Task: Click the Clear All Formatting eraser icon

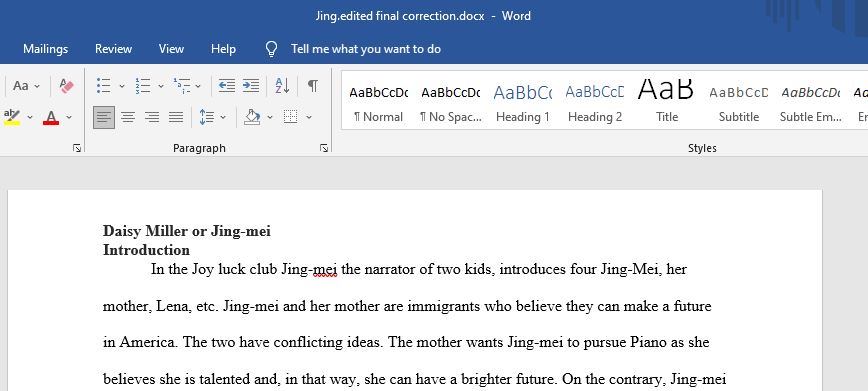Action: [66, 86]
